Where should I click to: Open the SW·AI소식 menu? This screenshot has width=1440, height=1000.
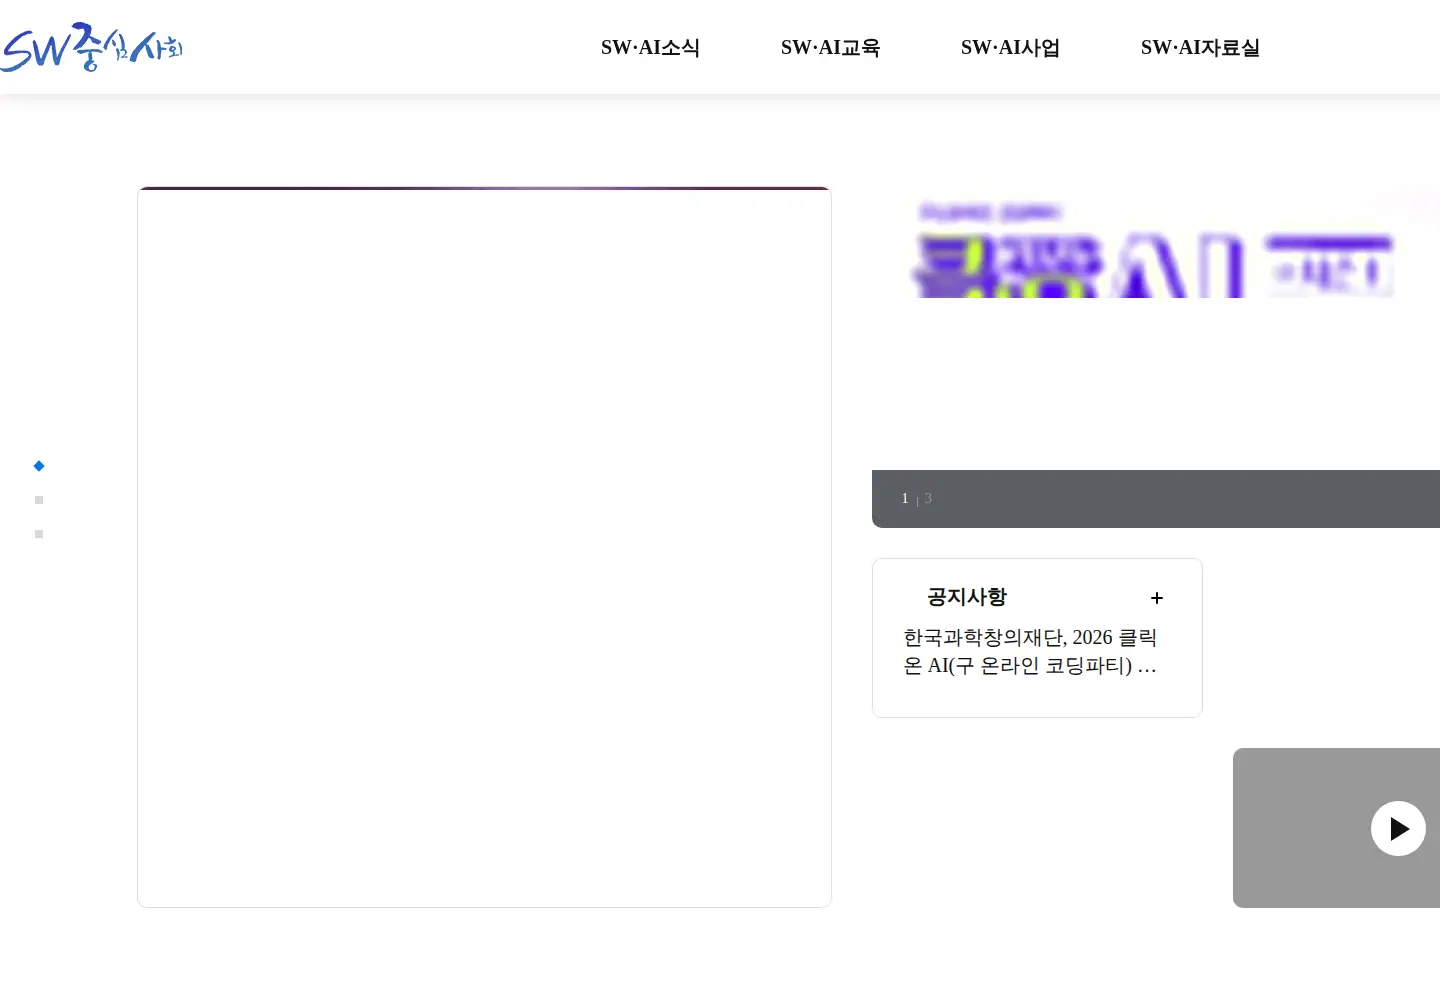[650, 48]
